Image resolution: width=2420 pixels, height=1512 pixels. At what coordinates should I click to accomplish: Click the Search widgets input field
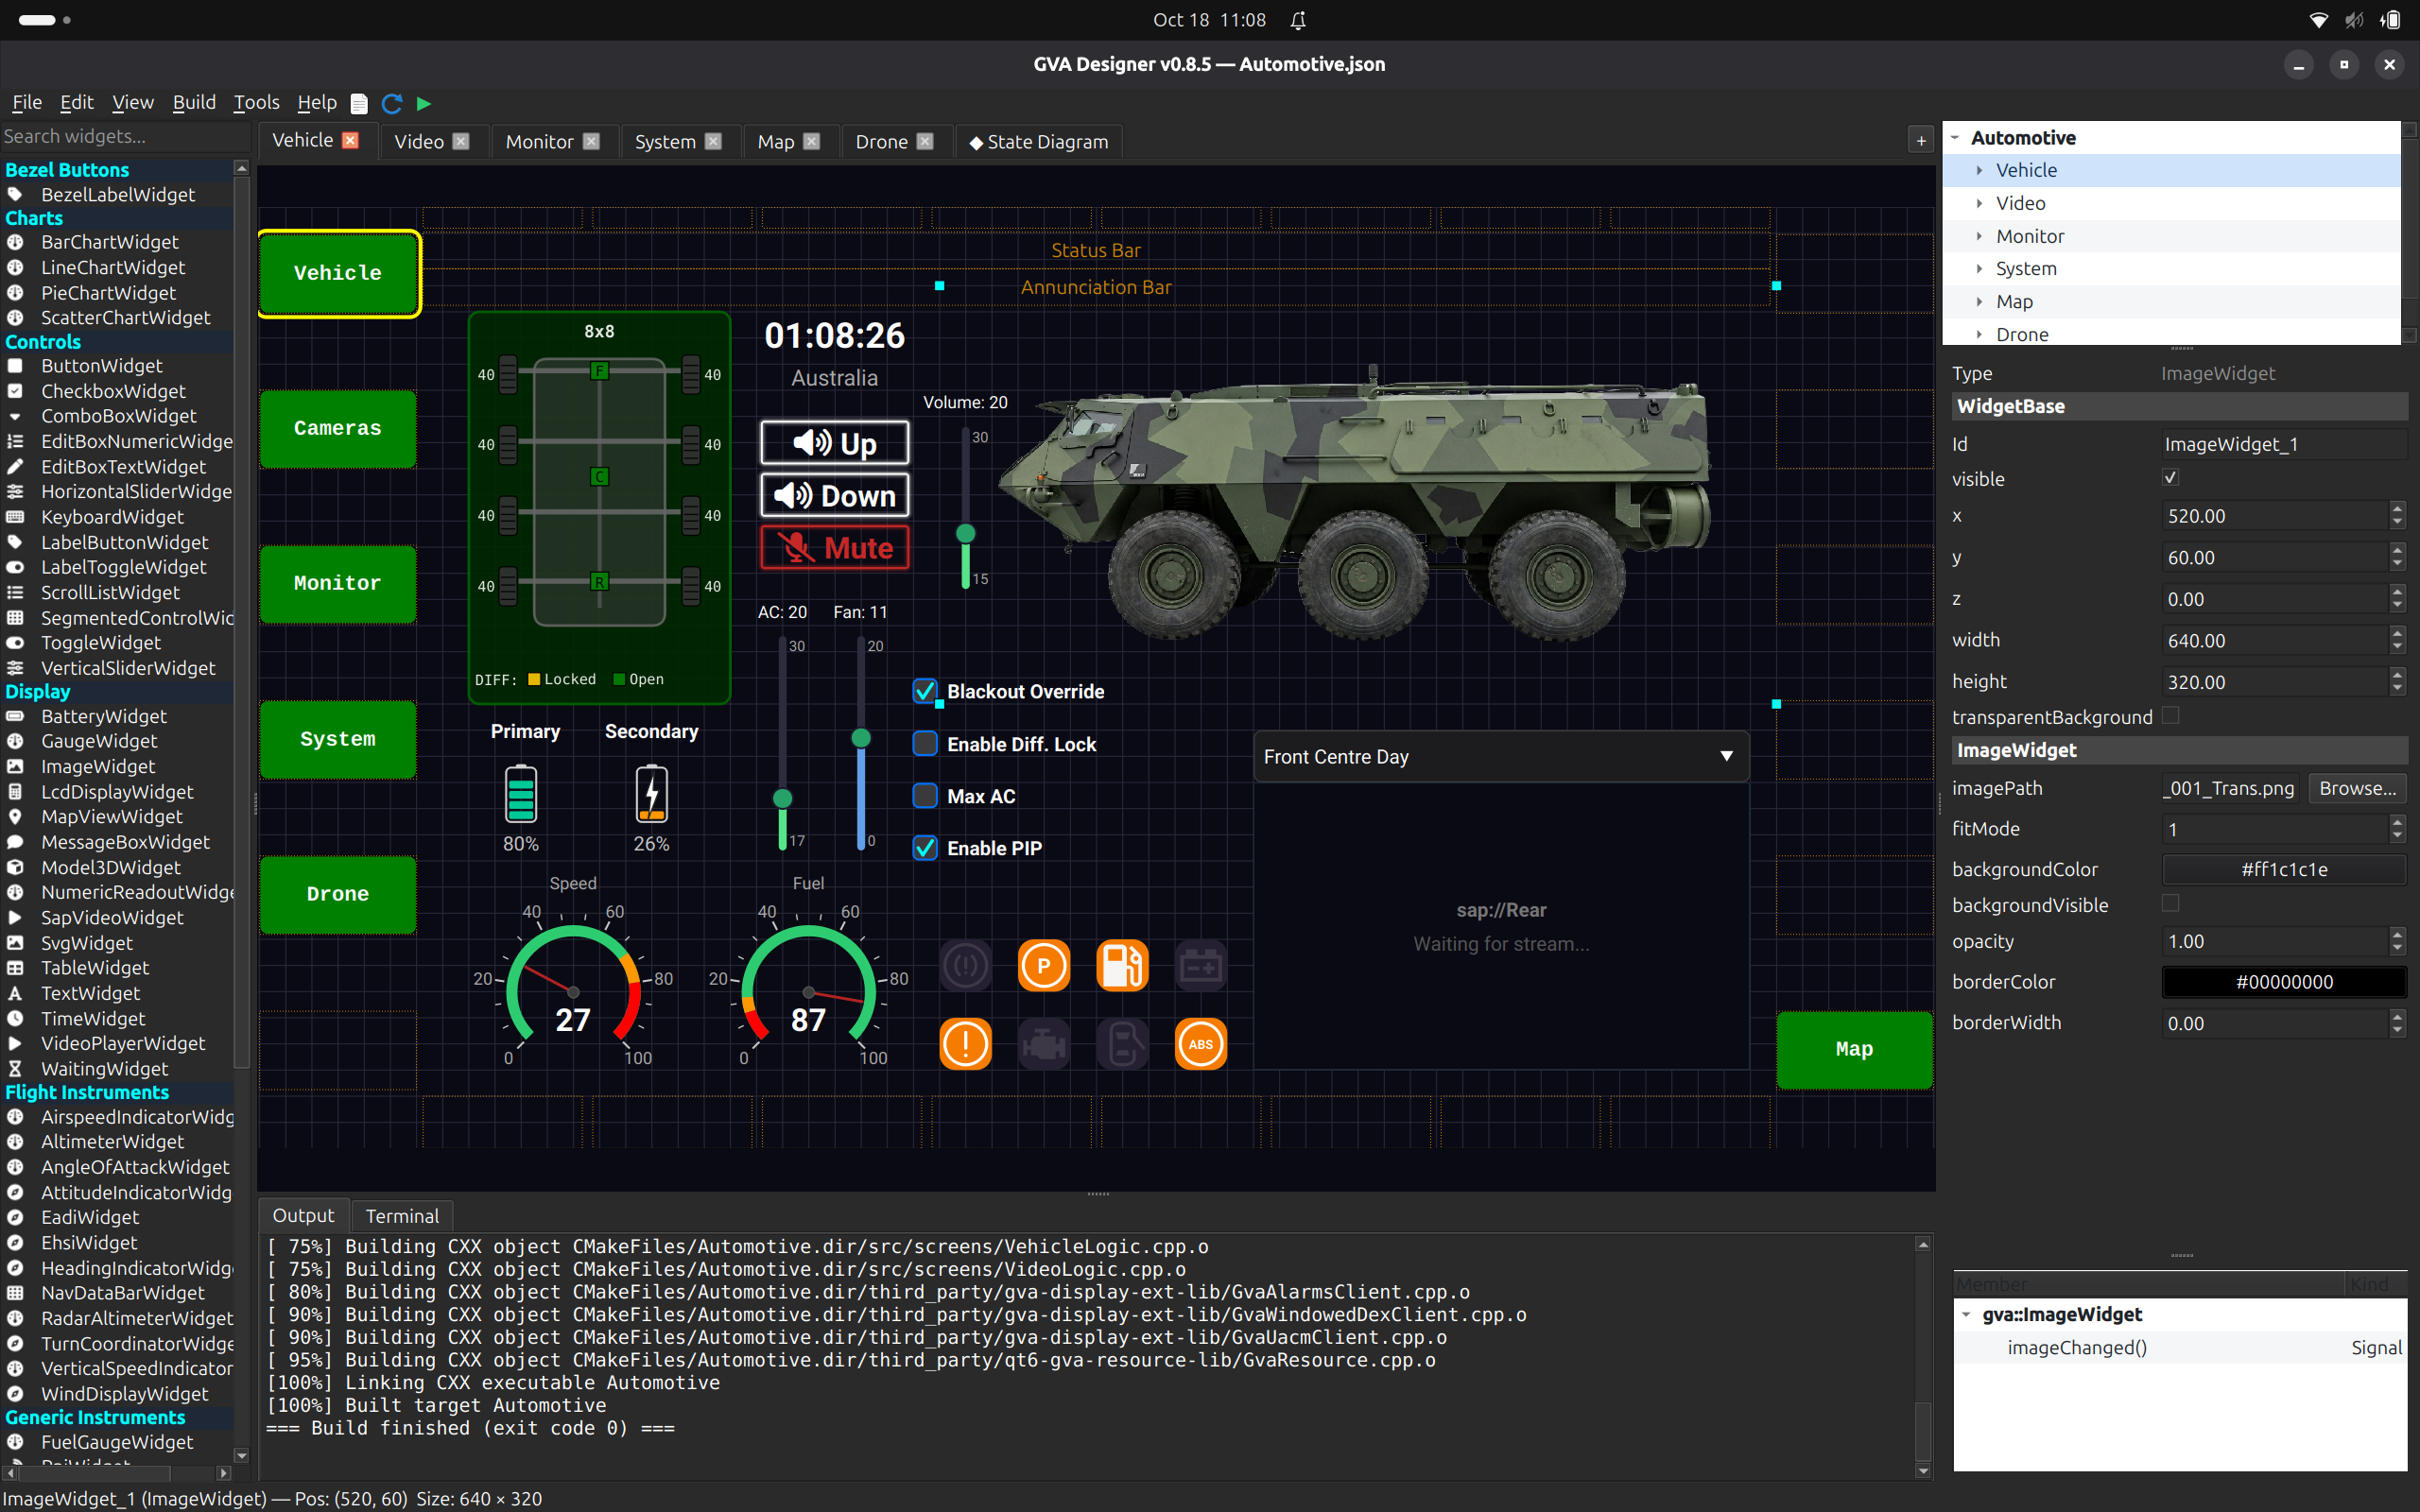[x=125, y=136]
